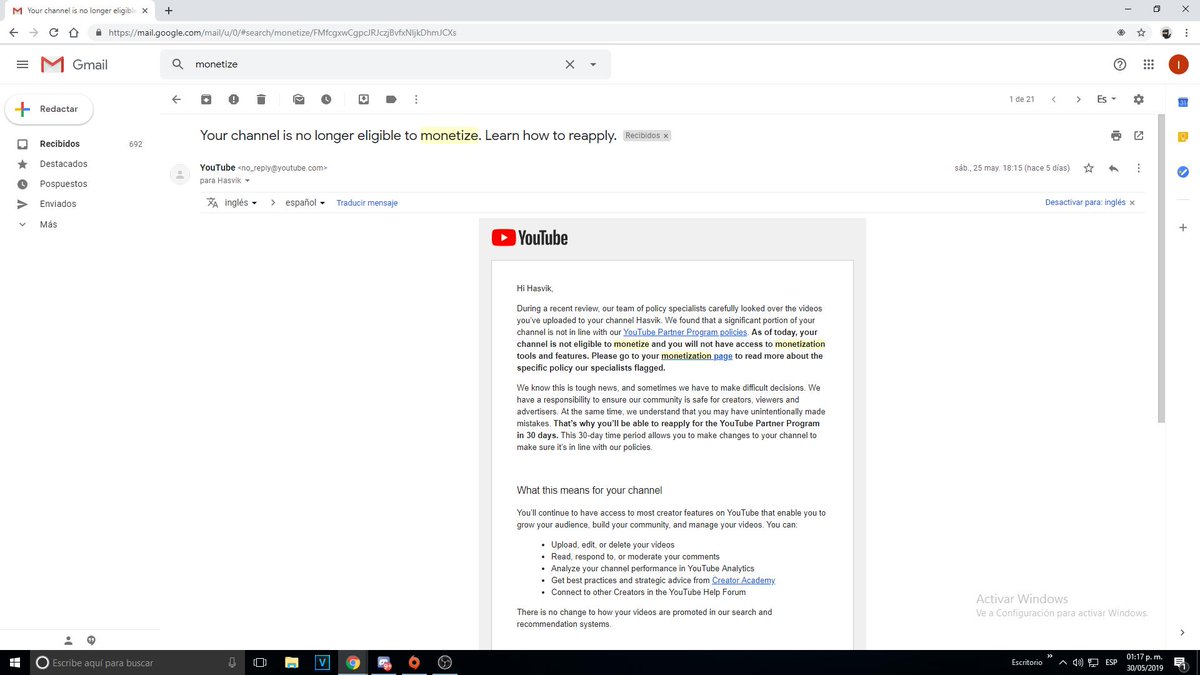This screenshot has height=675, width=1200.
Task: Change source language inglés dropdown
Action: pos(241,202)
